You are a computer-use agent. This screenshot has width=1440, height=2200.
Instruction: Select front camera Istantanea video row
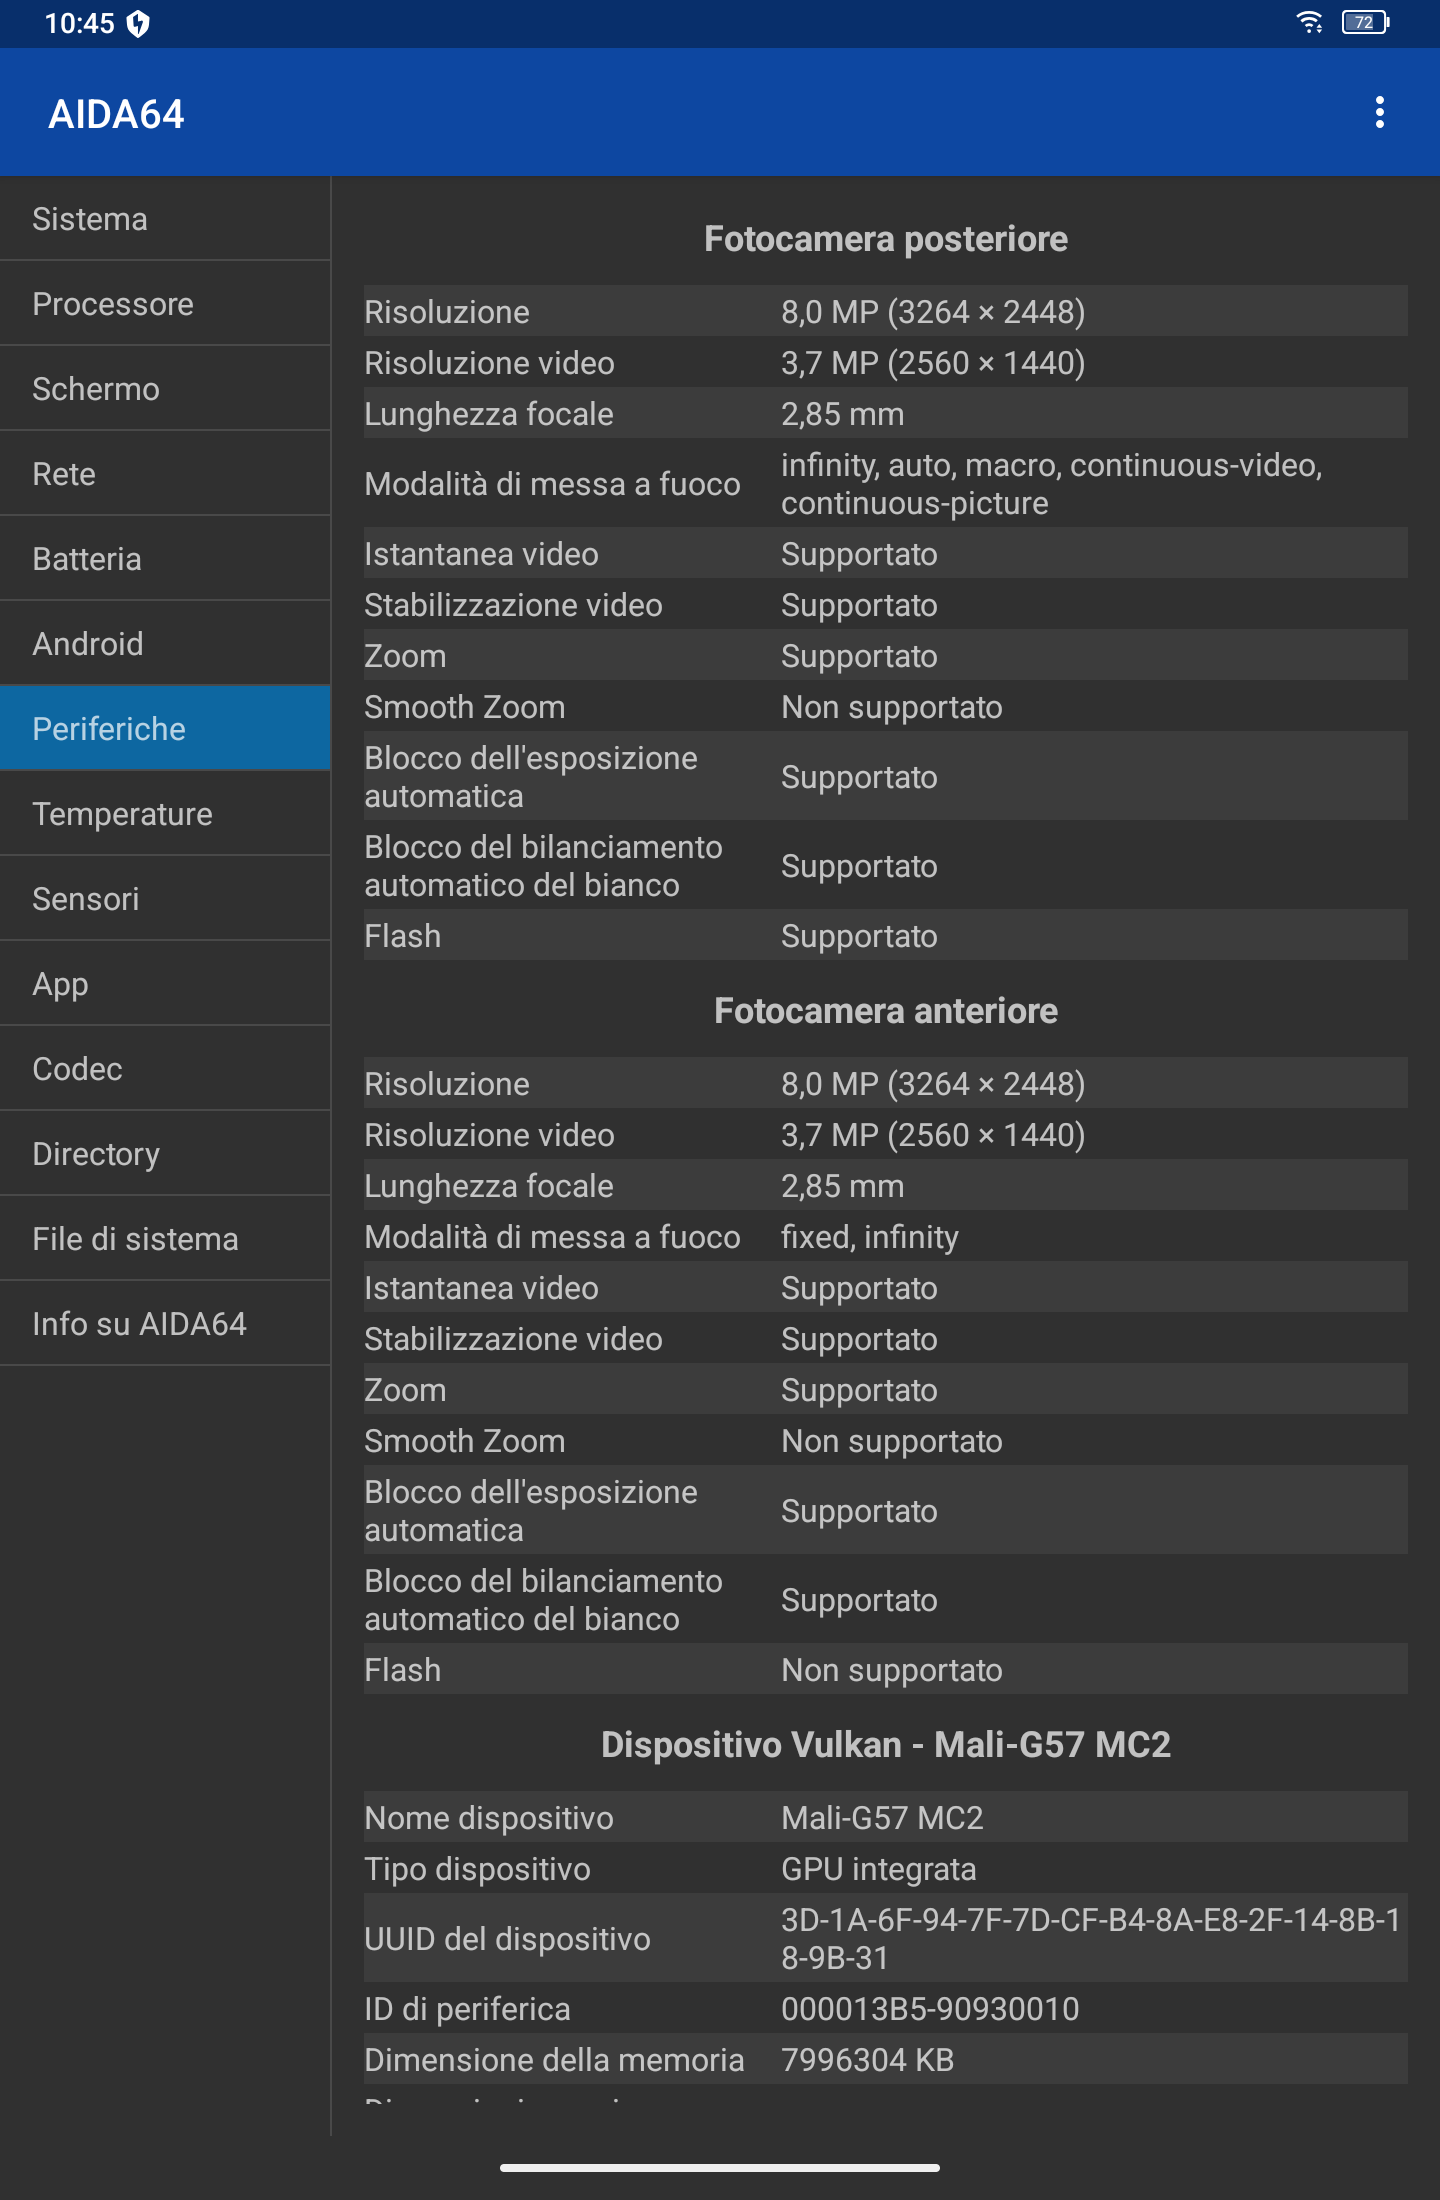(x=886, y=1287)
